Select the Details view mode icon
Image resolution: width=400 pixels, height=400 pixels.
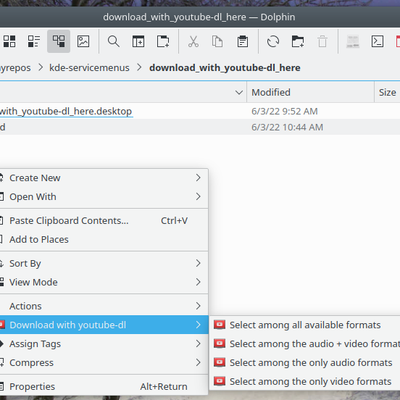tap(59, 41)
